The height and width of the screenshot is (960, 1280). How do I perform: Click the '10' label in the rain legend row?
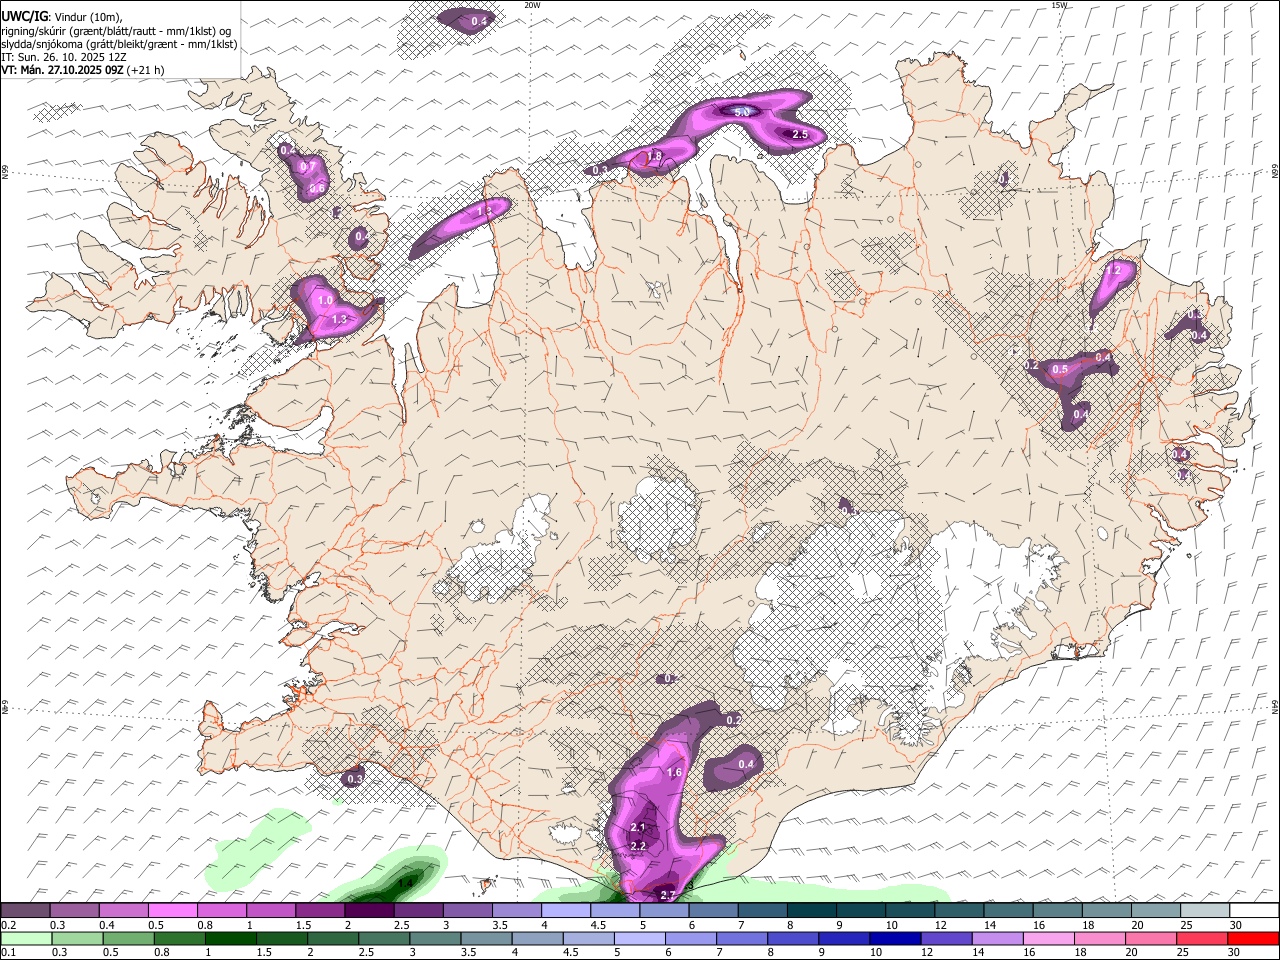click(876, 953)
